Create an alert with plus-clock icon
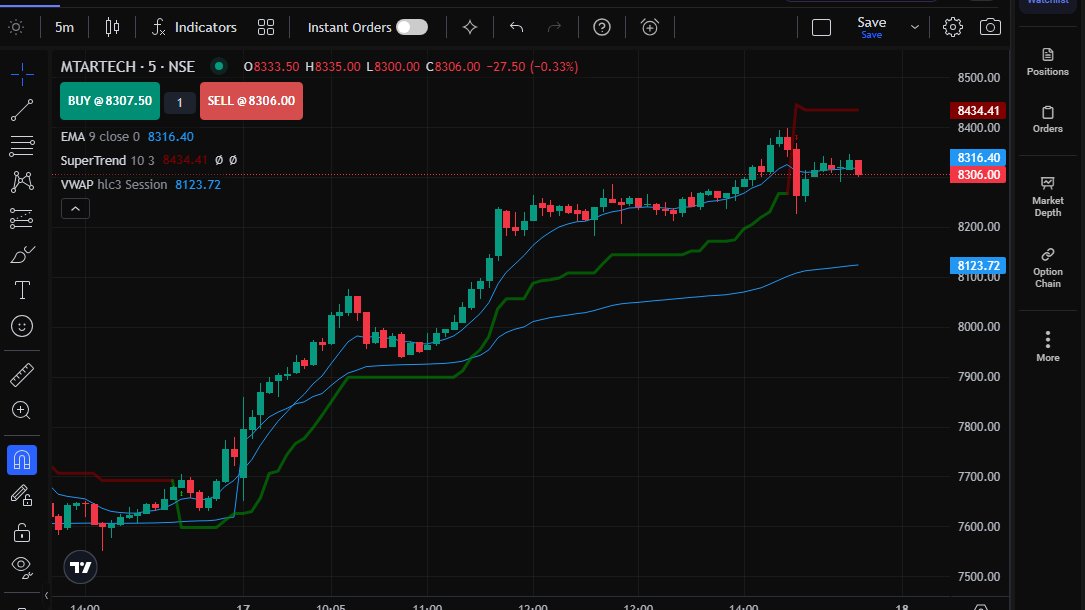Image resolution: width=1085 pixels, height=610 pixels. coord(650,27)
